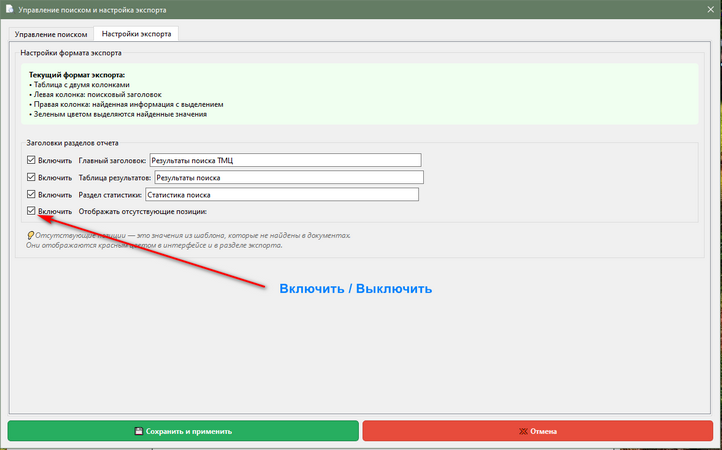Click the Сохранить и применить button
The height and width of the screenshot is (450, 722).
pos(183,431)
